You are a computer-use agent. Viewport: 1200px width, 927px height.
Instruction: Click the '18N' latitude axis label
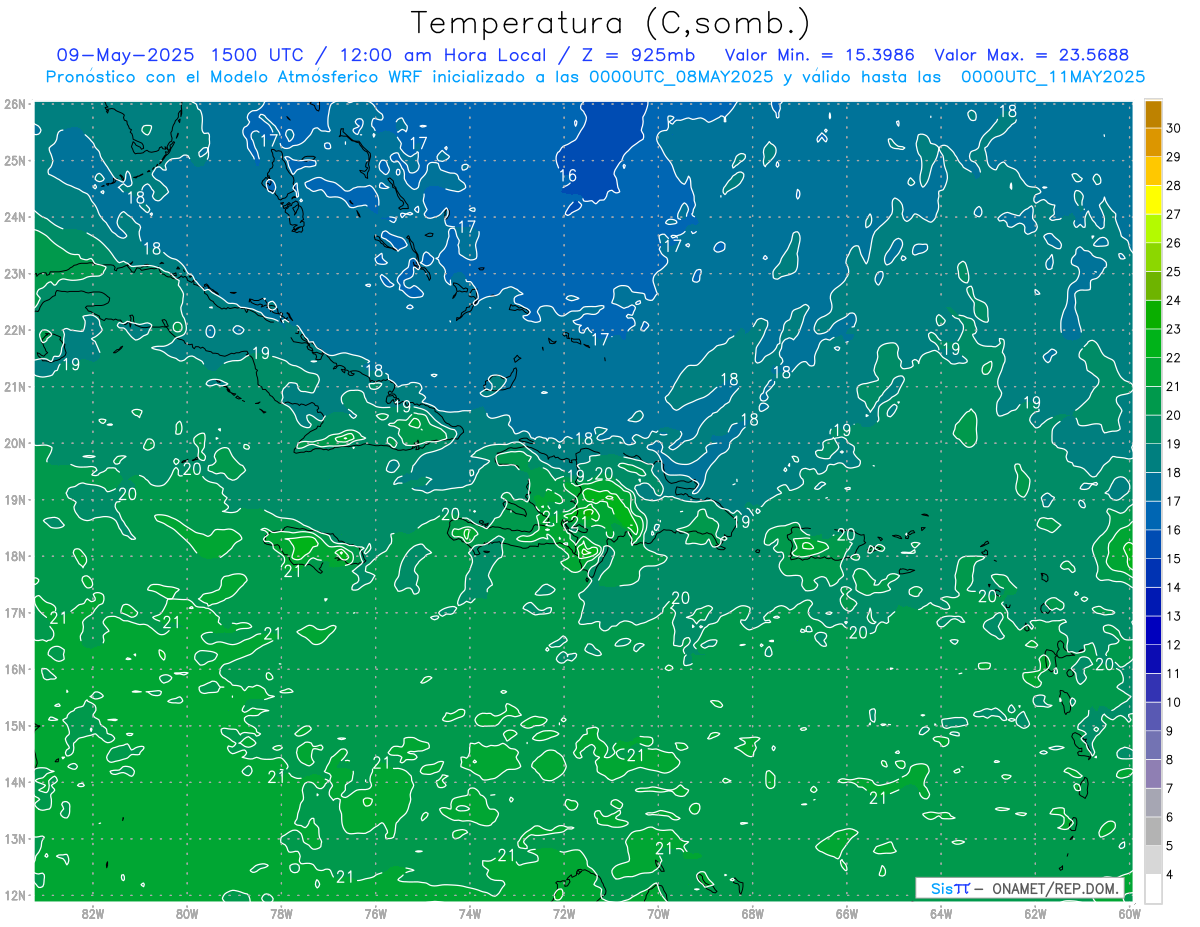tap(15, 556)
